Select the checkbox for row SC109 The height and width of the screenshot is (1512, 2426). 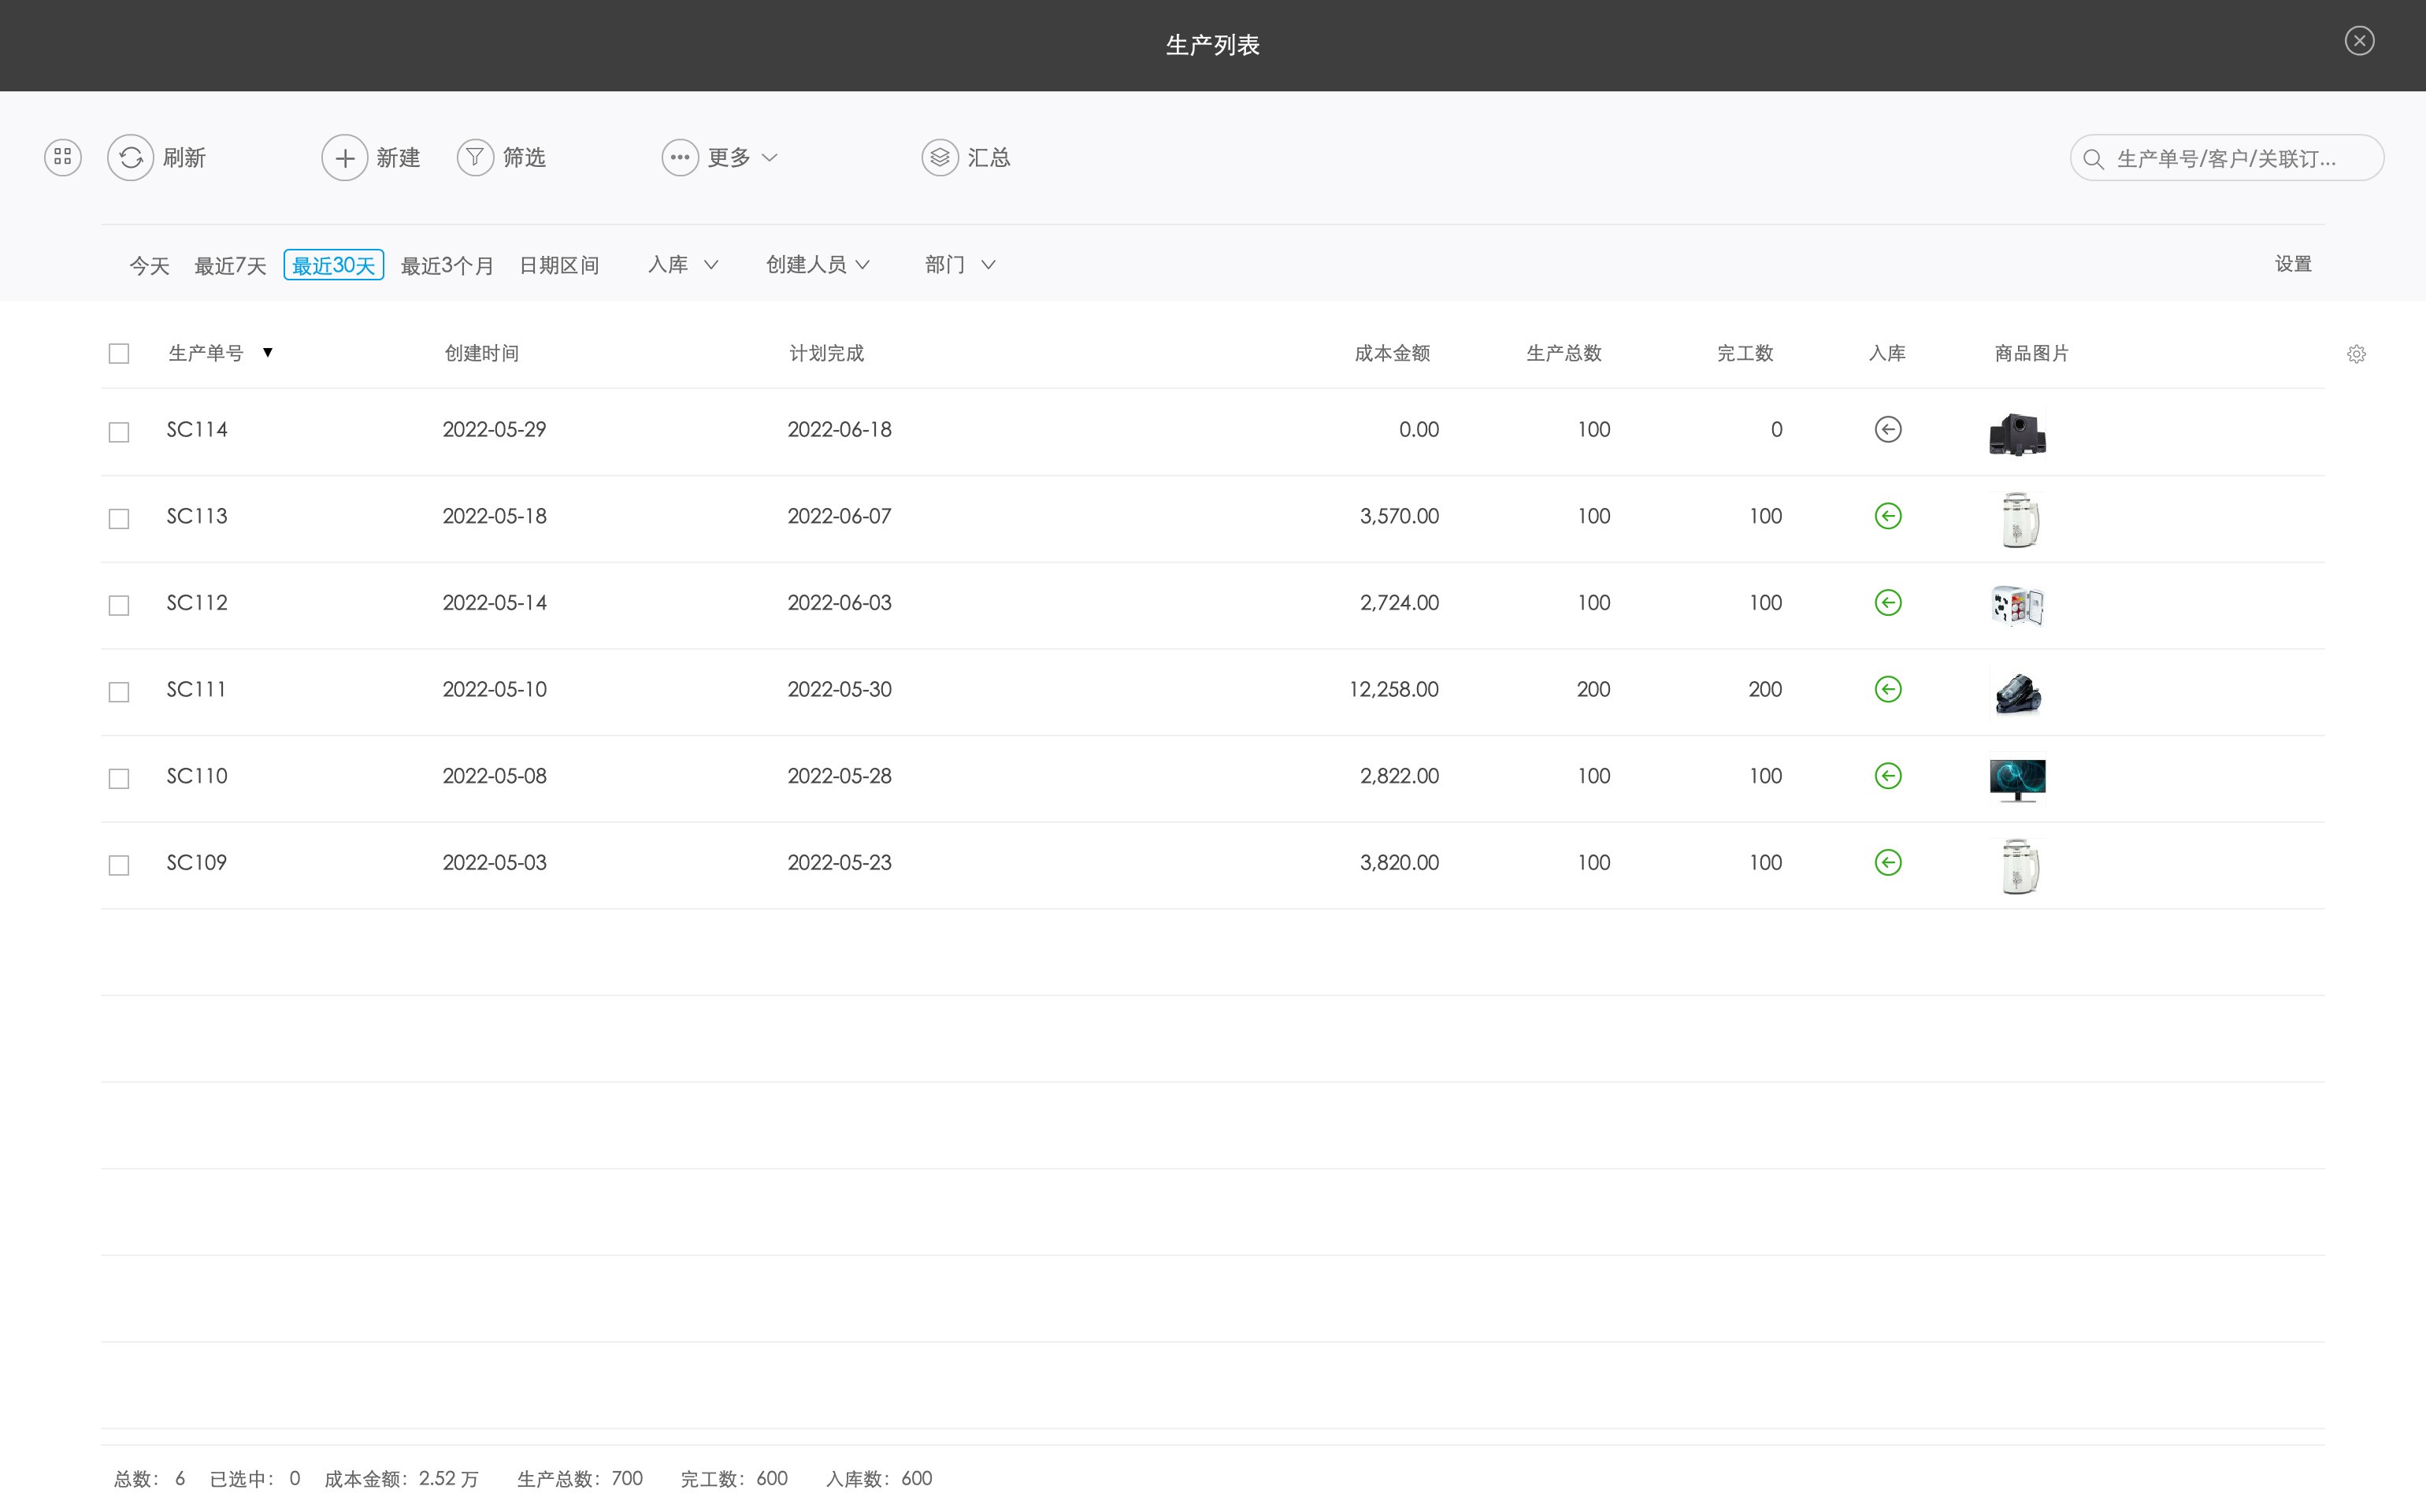119,865
